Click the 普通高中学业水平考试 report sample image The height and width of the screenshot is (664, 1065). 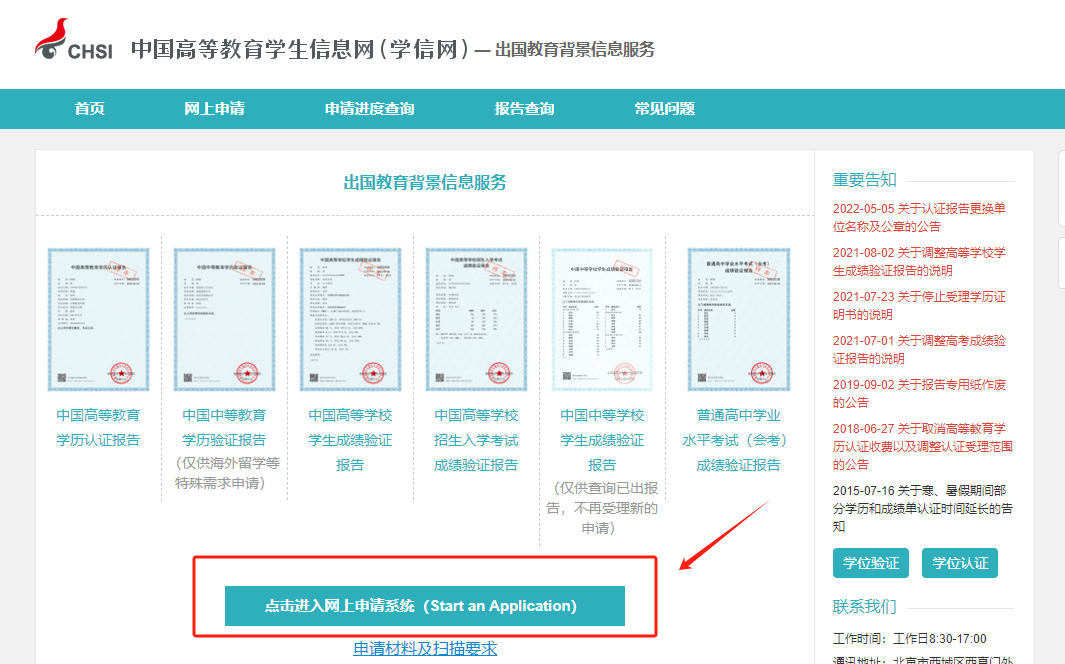coord(739,320)
